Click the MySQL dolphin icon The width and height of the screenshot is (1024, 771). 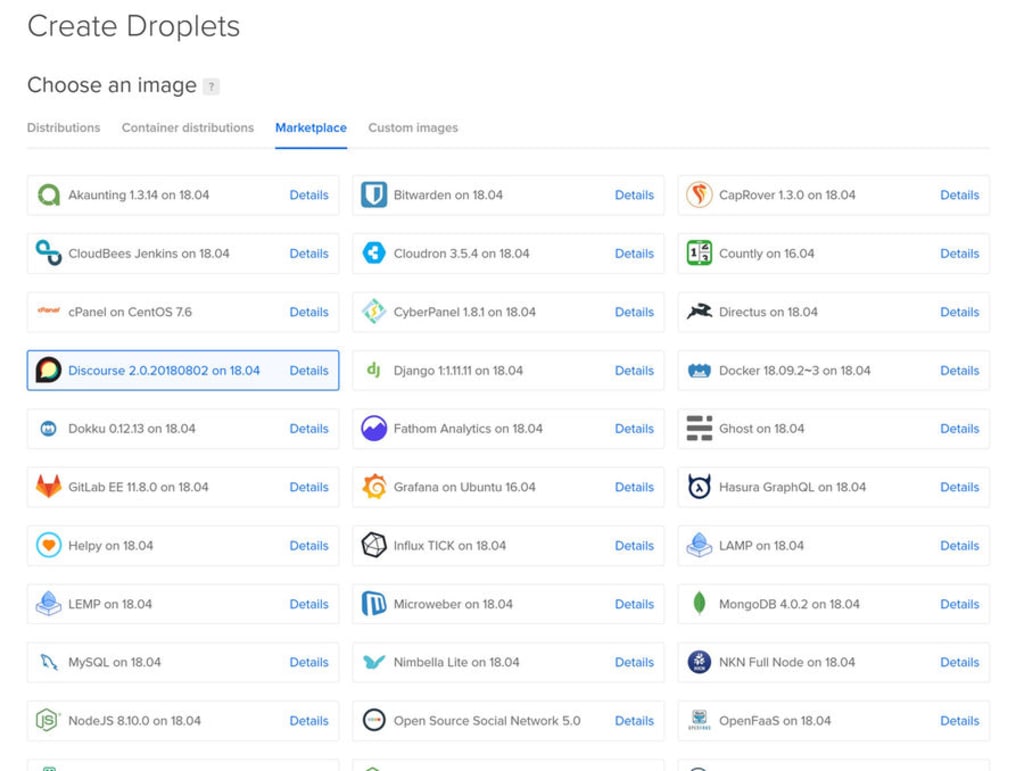[x=48, y=662]
